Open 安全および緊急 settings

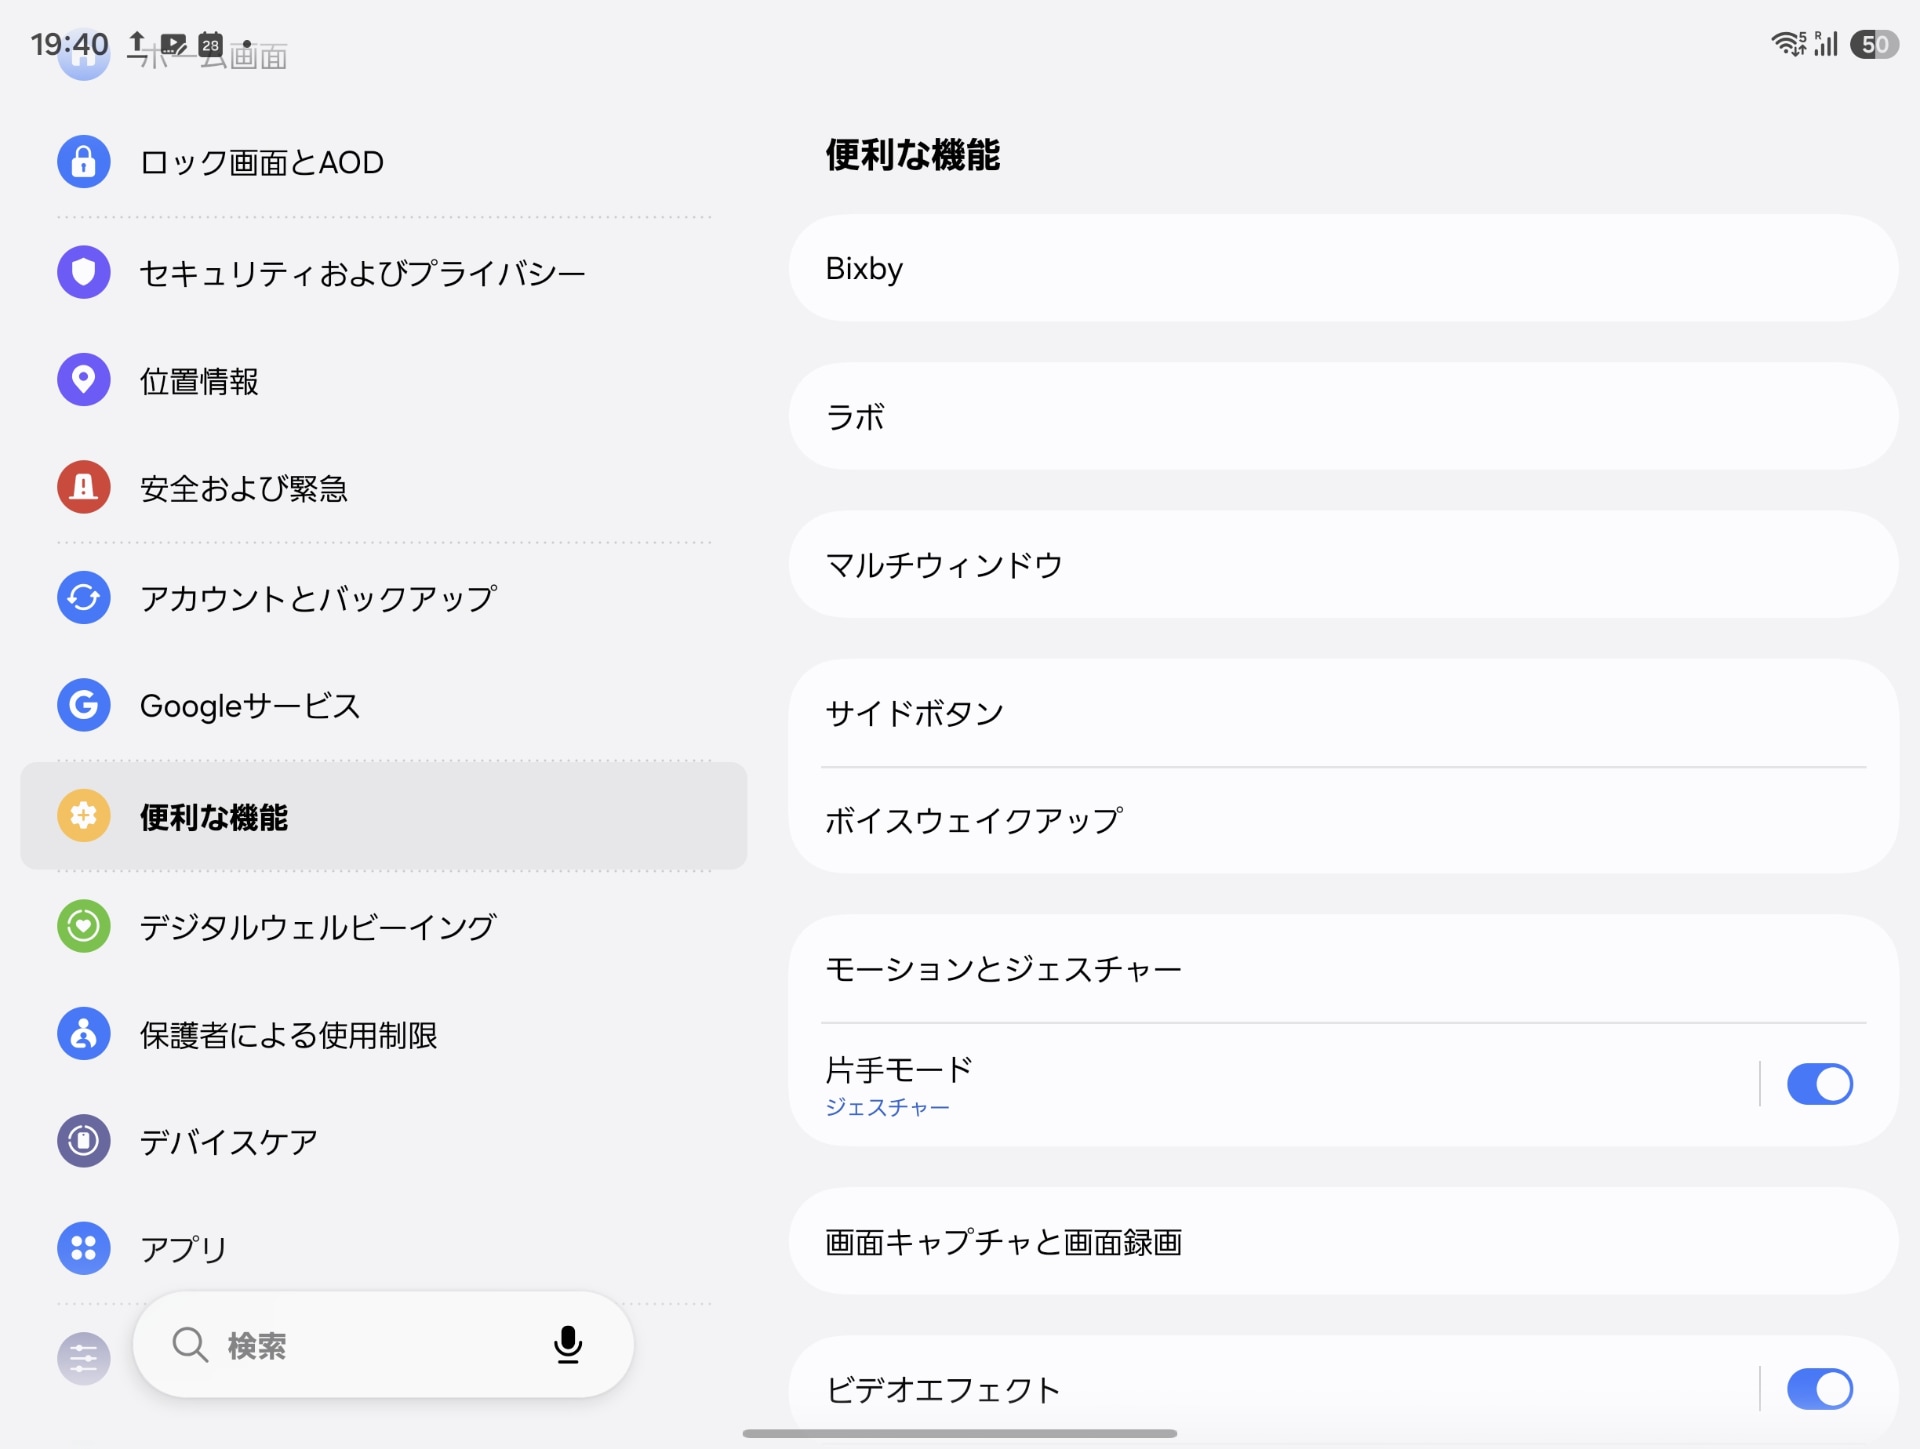[x=384, y=488]
